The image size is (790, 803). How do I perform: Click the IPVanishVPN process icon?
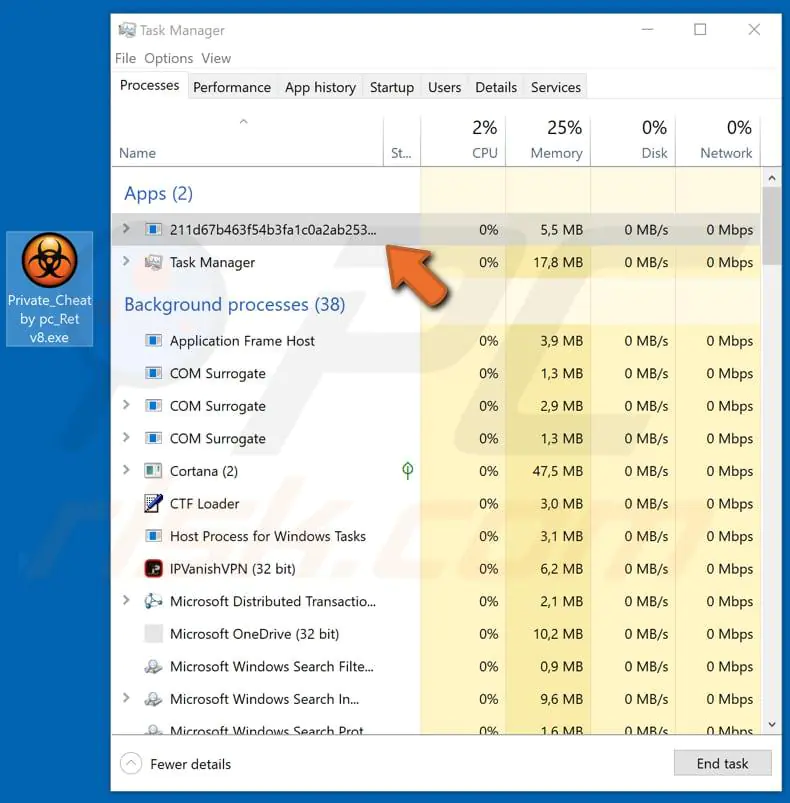[x=153, y=569]
